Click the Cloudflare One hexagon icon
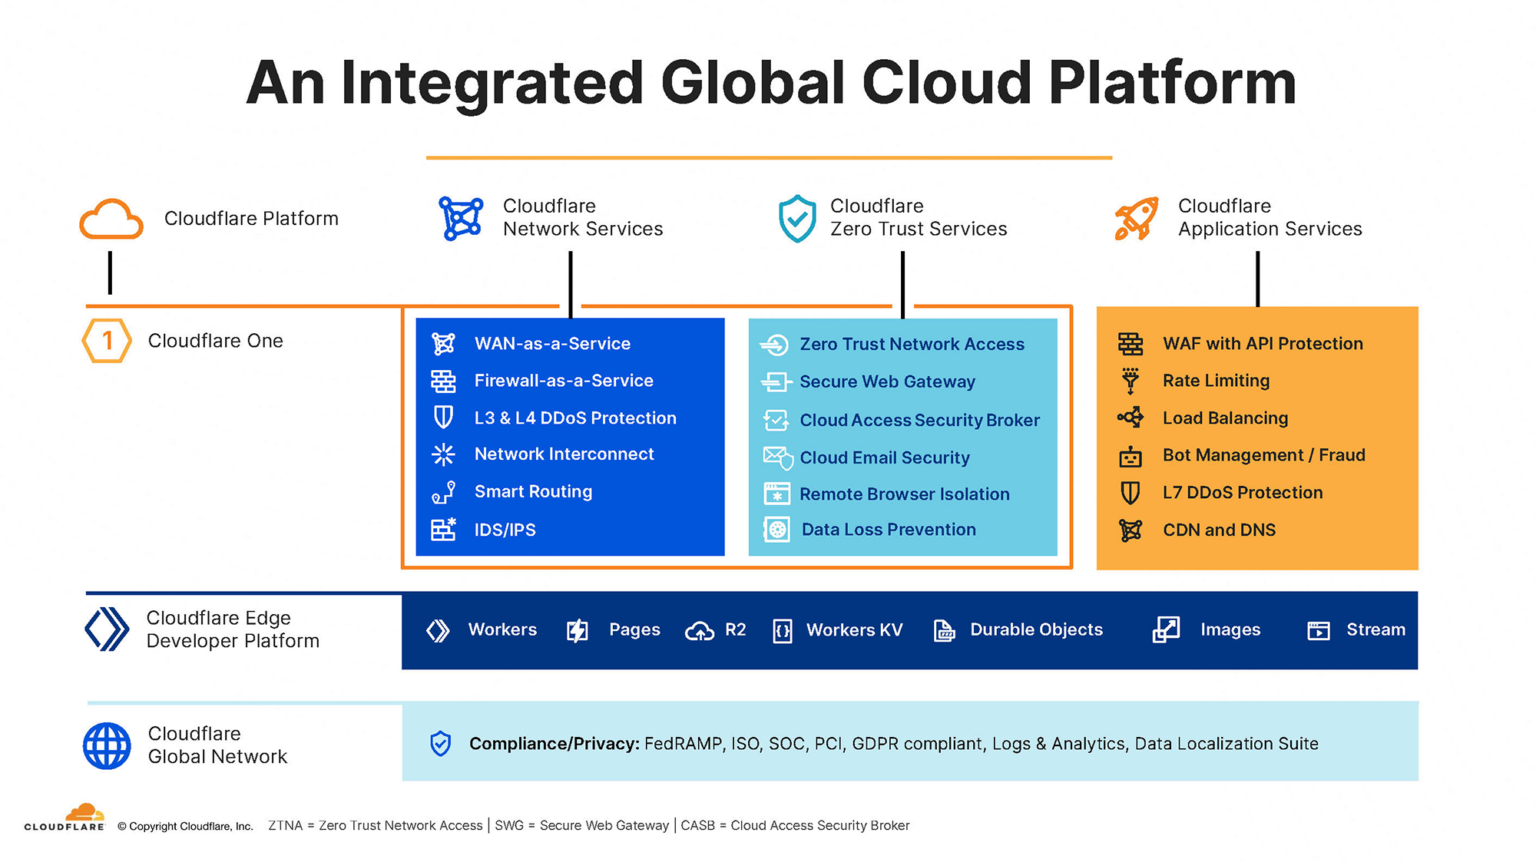Viewport: 1536px width, 862px height. coord(107,341)
